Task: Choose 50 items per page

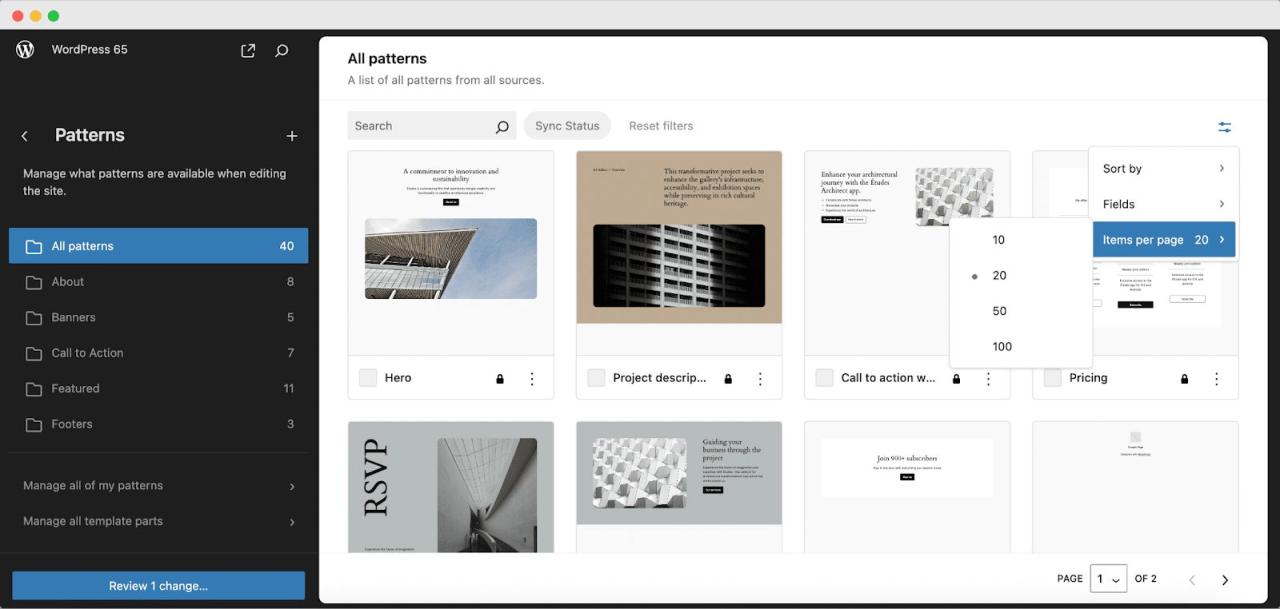Action: tap(999, 311)
